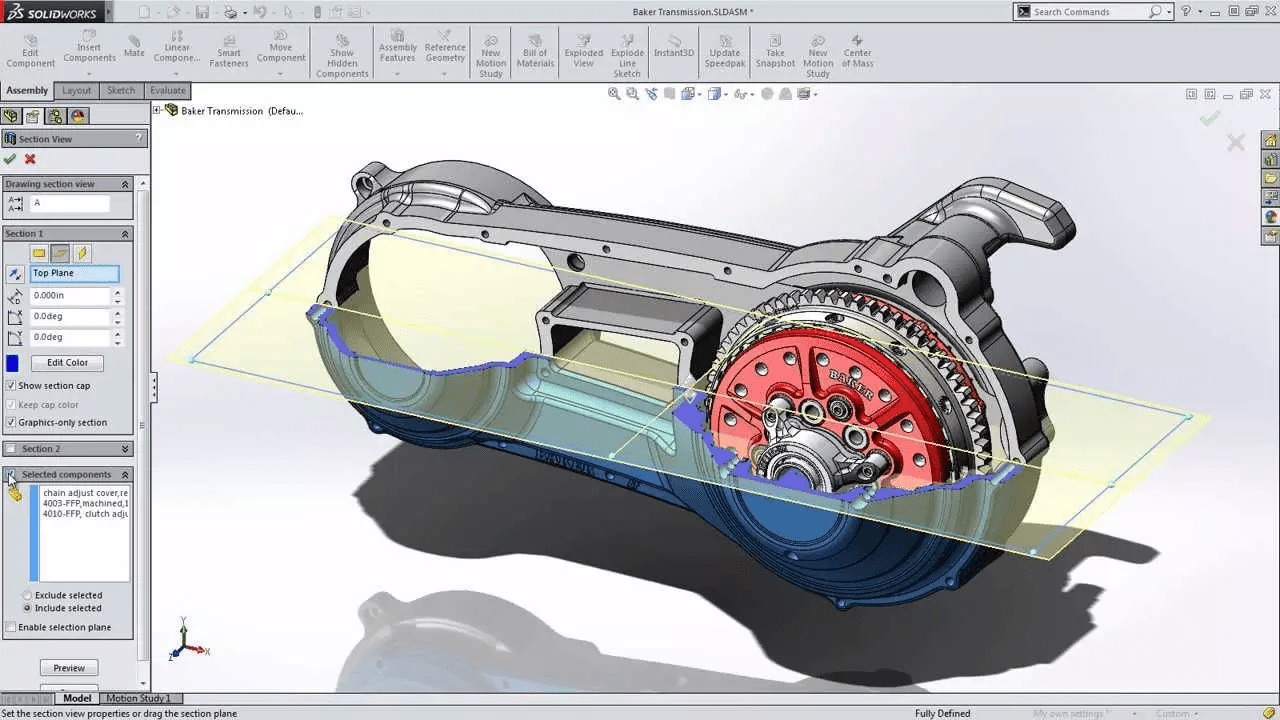Collapse the Section 1 panel

[125, 233]
